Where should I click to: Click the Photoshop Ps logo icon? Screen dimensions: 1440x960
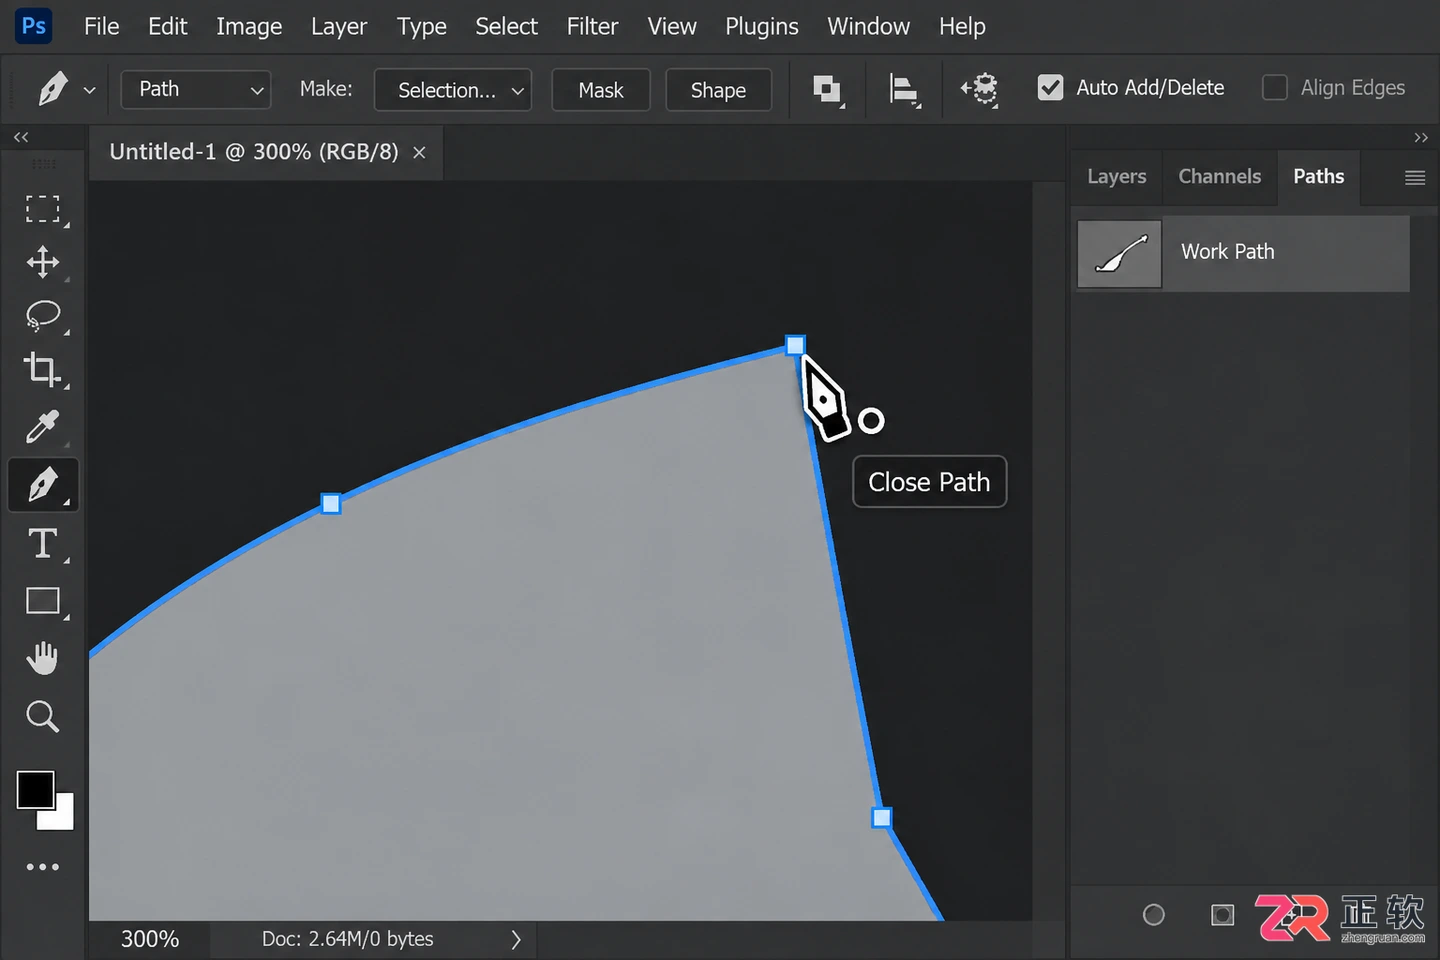[x=34, y=26]
